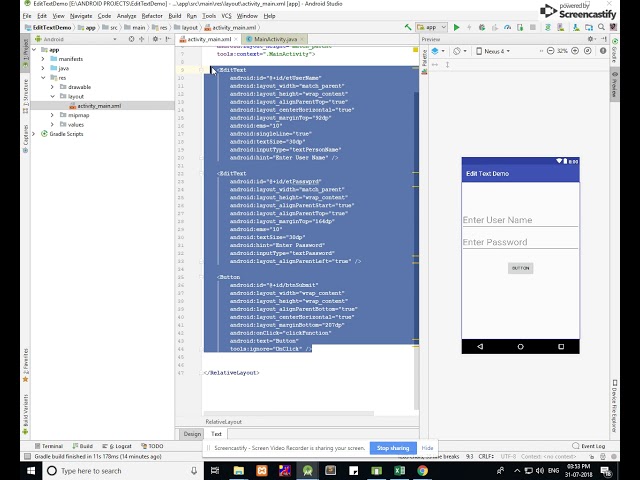Open the SDK Manager icon

click(x=576, y=27)
